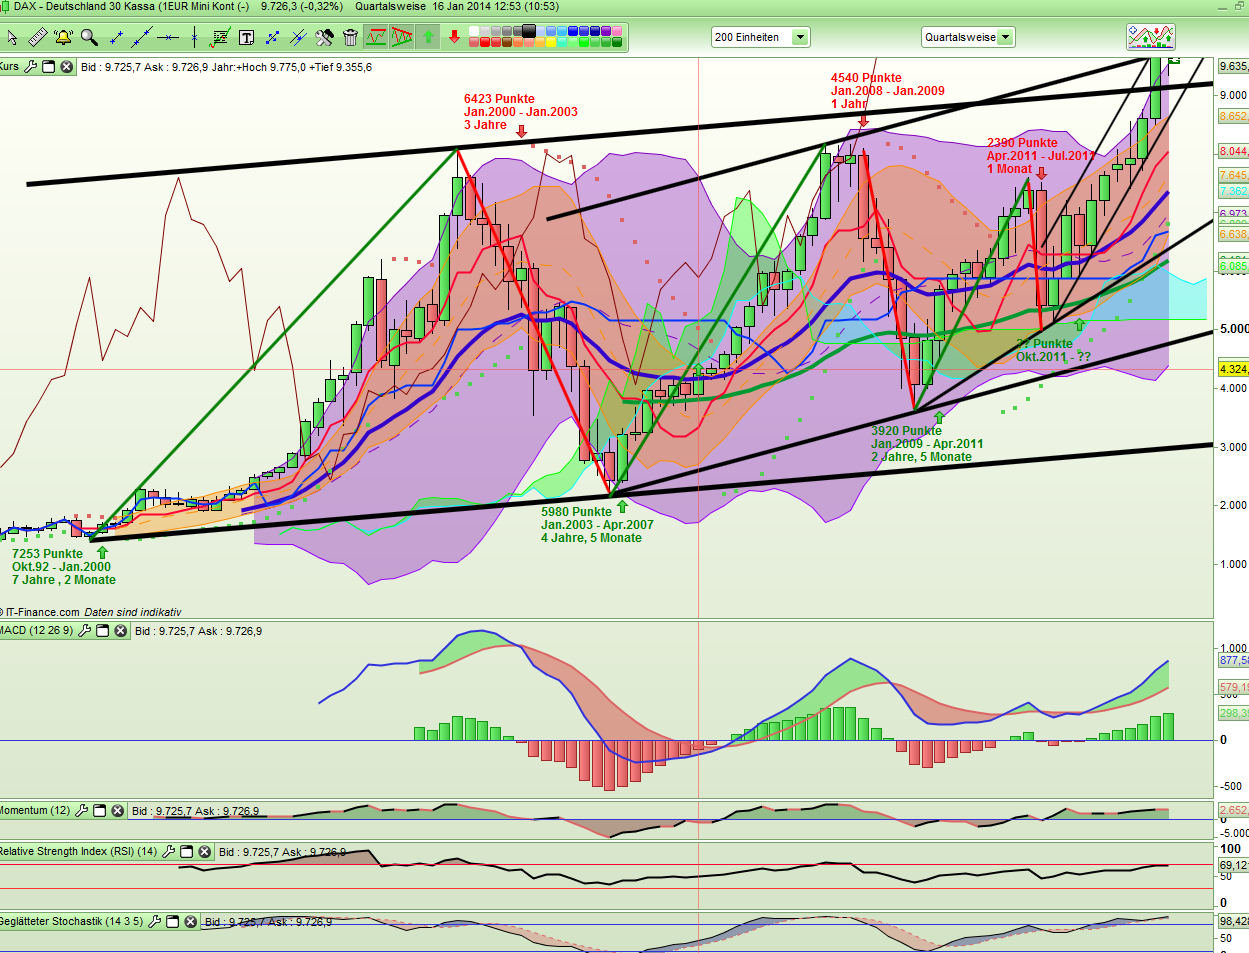Click the '4540 Punkte' chart annotation
The height and width of the screenshot is (953, 1249).
[866, 78]
